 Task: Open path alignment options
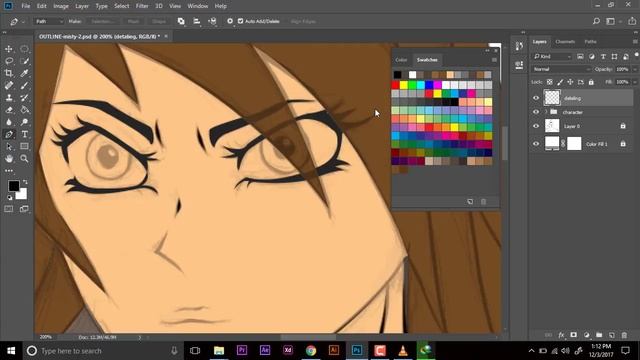click(x=197, y=21)
